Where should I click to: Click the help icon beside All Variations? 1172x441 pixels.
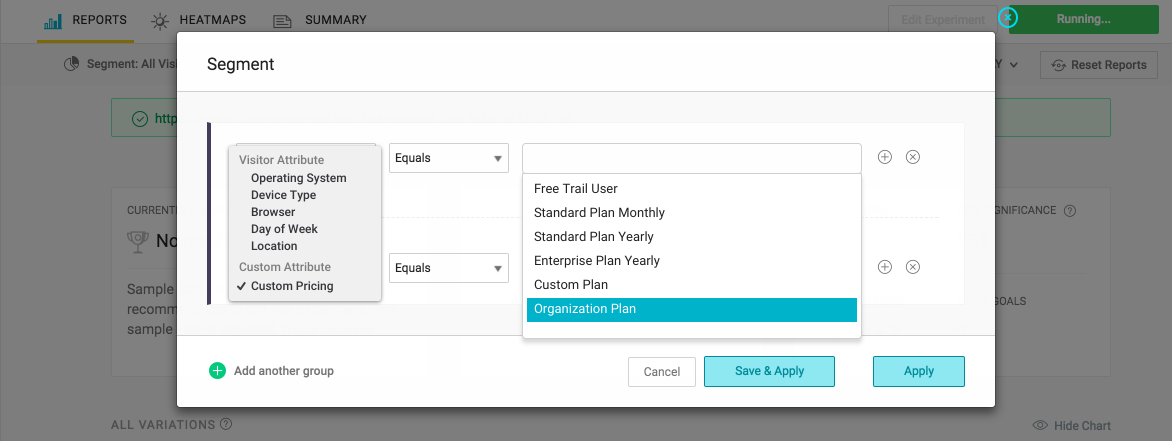pos(226,424)
